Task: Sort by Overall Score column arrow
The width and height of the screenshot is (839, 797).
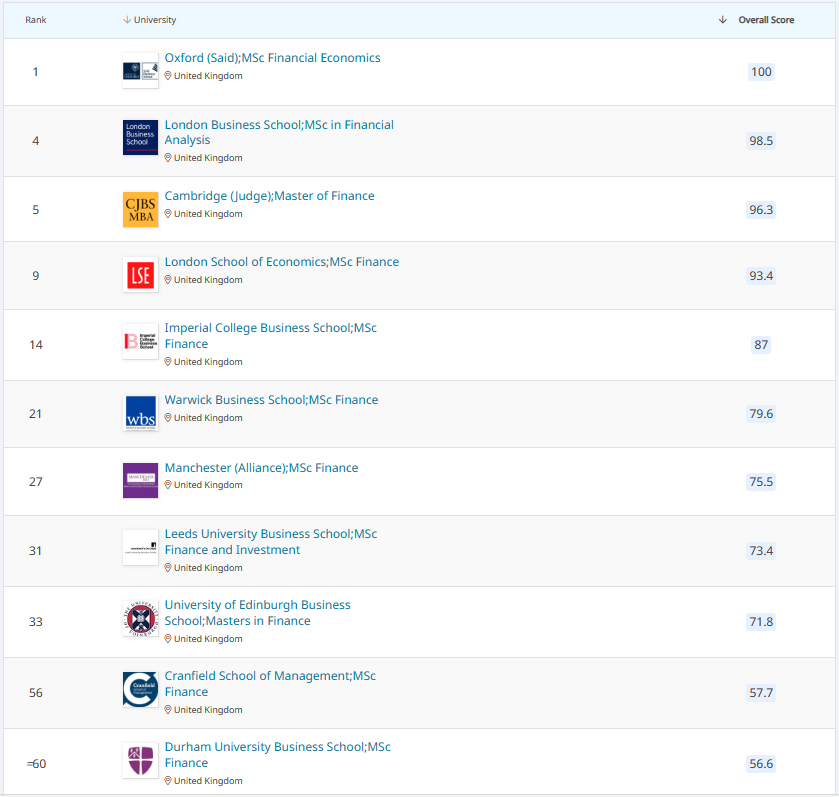Action: click(722, 20)
